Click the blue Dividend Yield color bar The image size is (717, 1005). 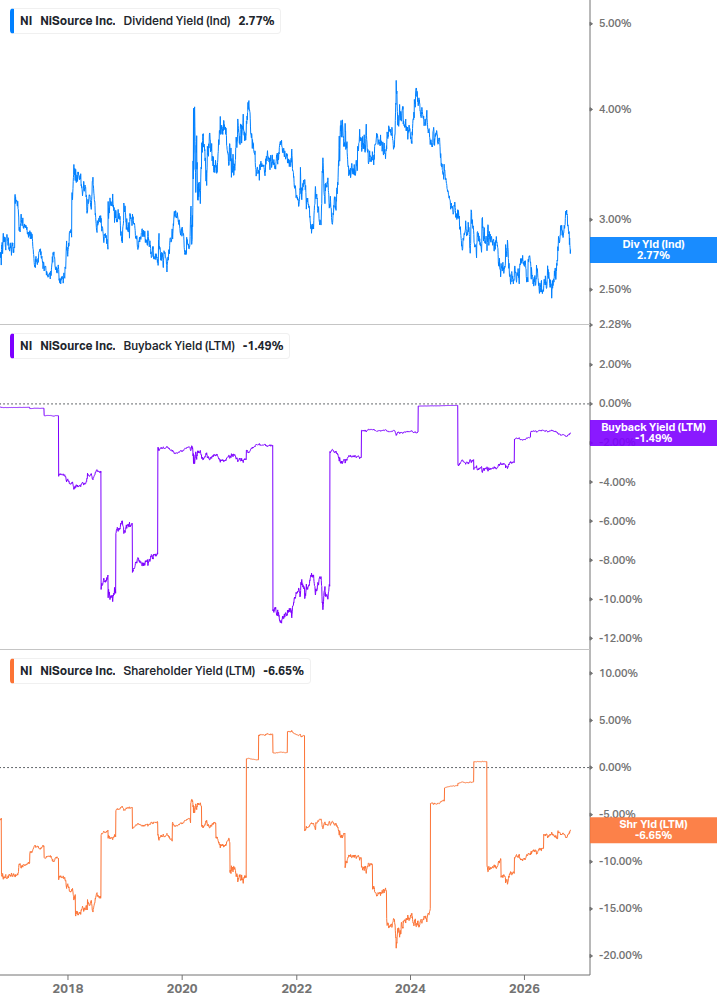12,21
